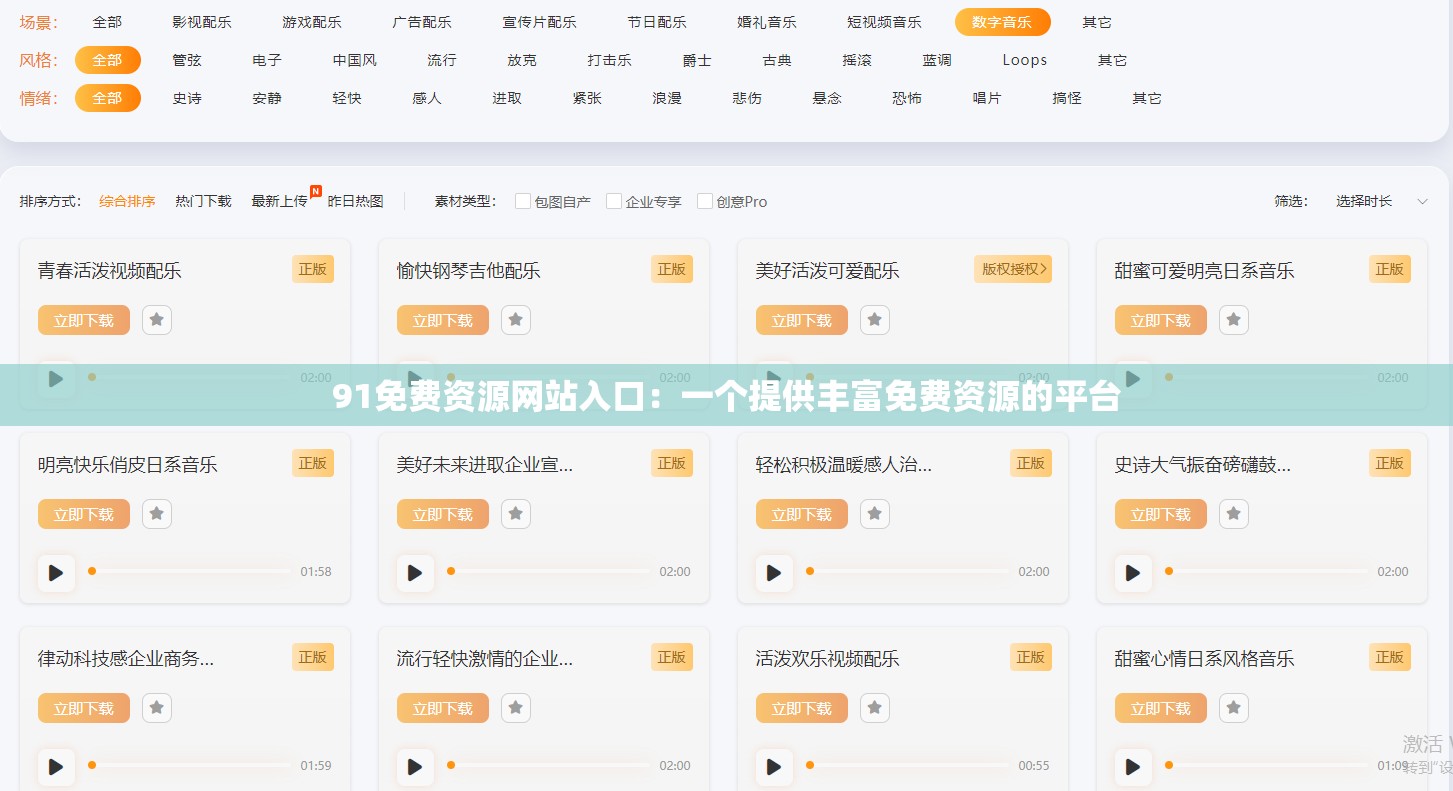Image resolution: width=1453 pixels, height=791 pixels.
Task: Sort by 综合排序
Action: coord(127,201)
